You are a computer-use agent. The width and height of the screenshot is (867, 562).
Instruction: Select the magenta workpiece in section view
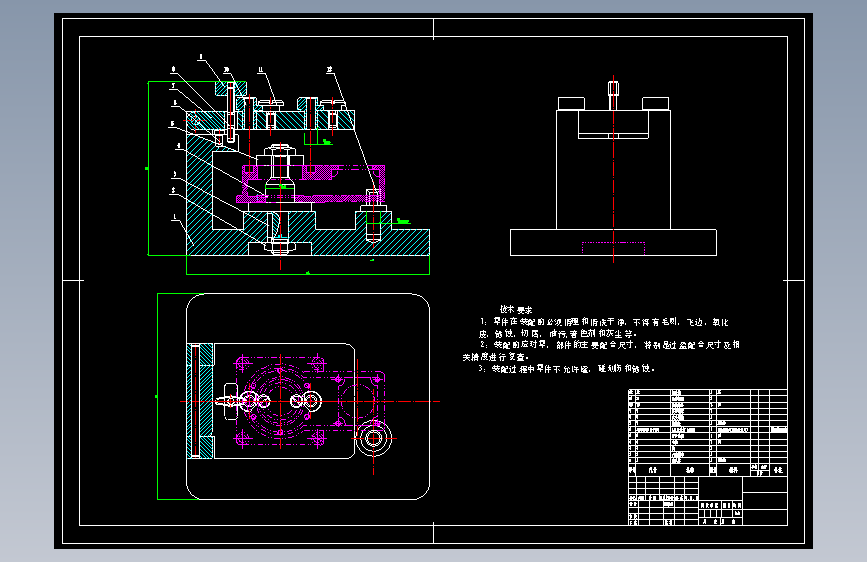point(311,184)
